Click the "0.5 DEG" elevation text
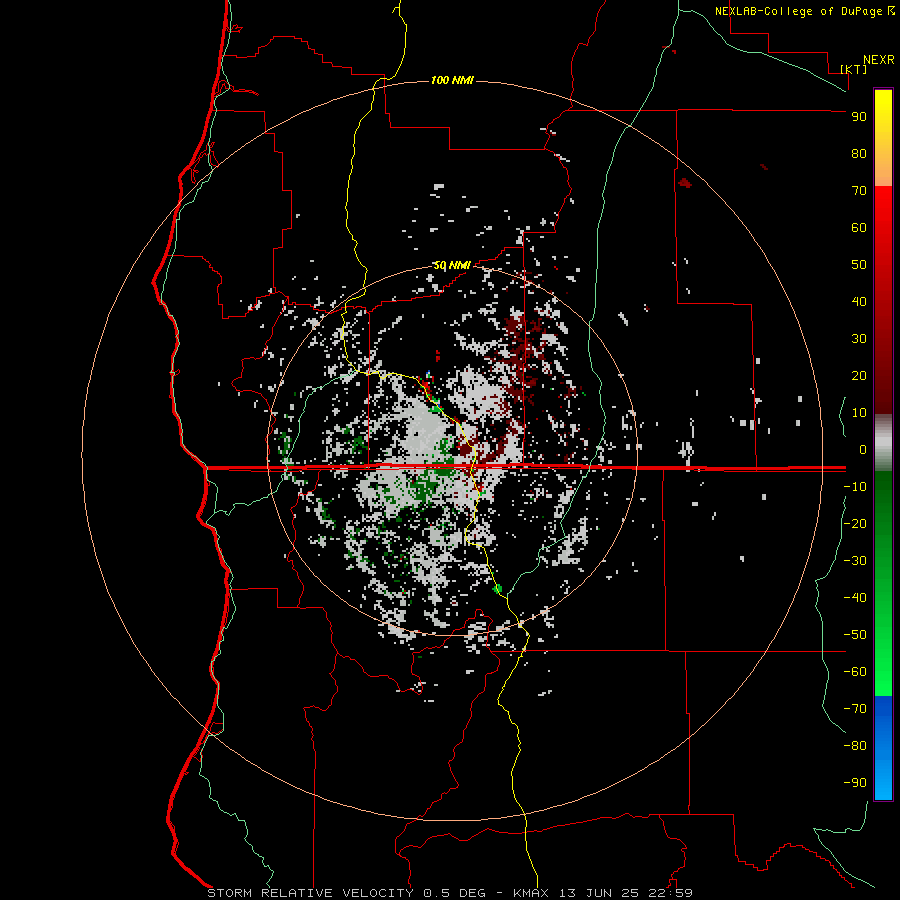Image resolution: width=900 pixels, height=900 pixels. point(455,893)
